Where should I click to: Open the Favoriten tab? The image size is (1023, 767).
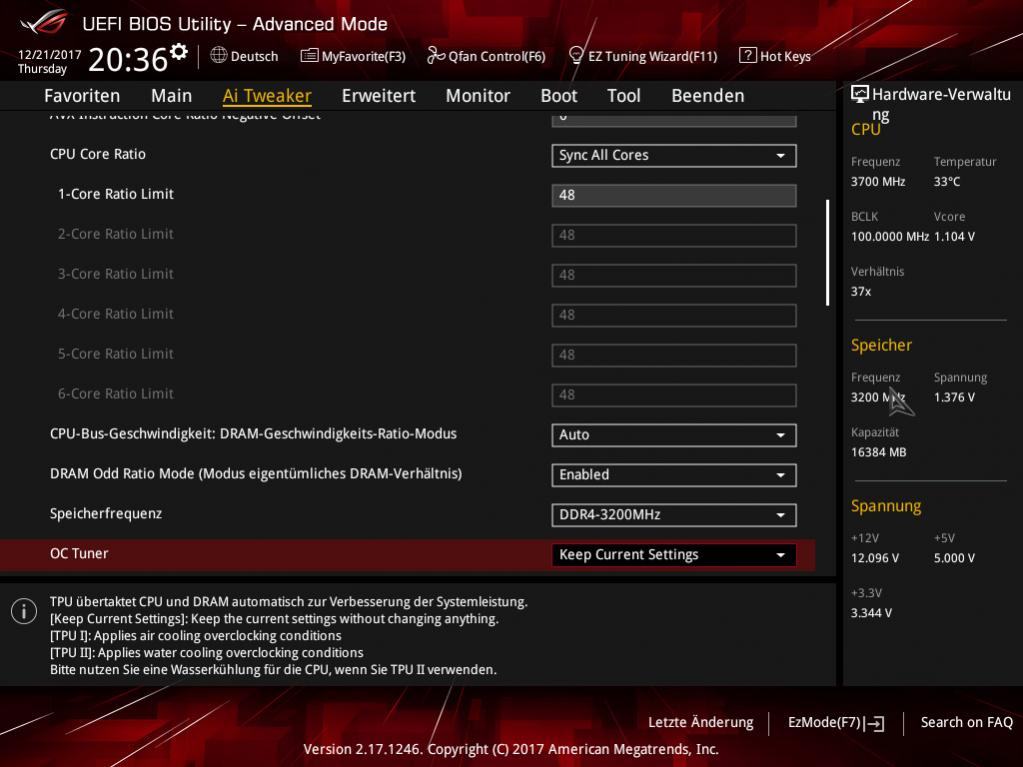coord(82,96)
